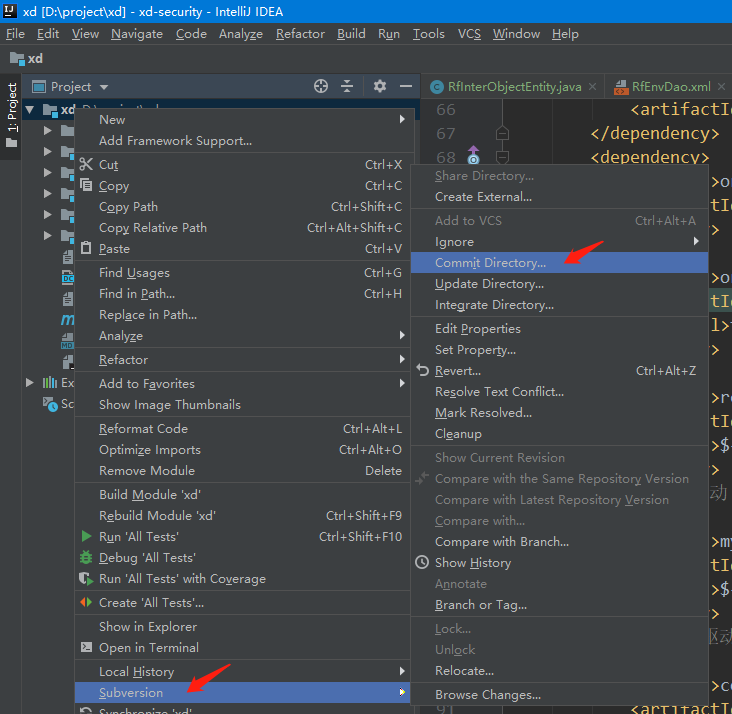
Task: Choose Show in Explorer
Action: pos(242,626)
